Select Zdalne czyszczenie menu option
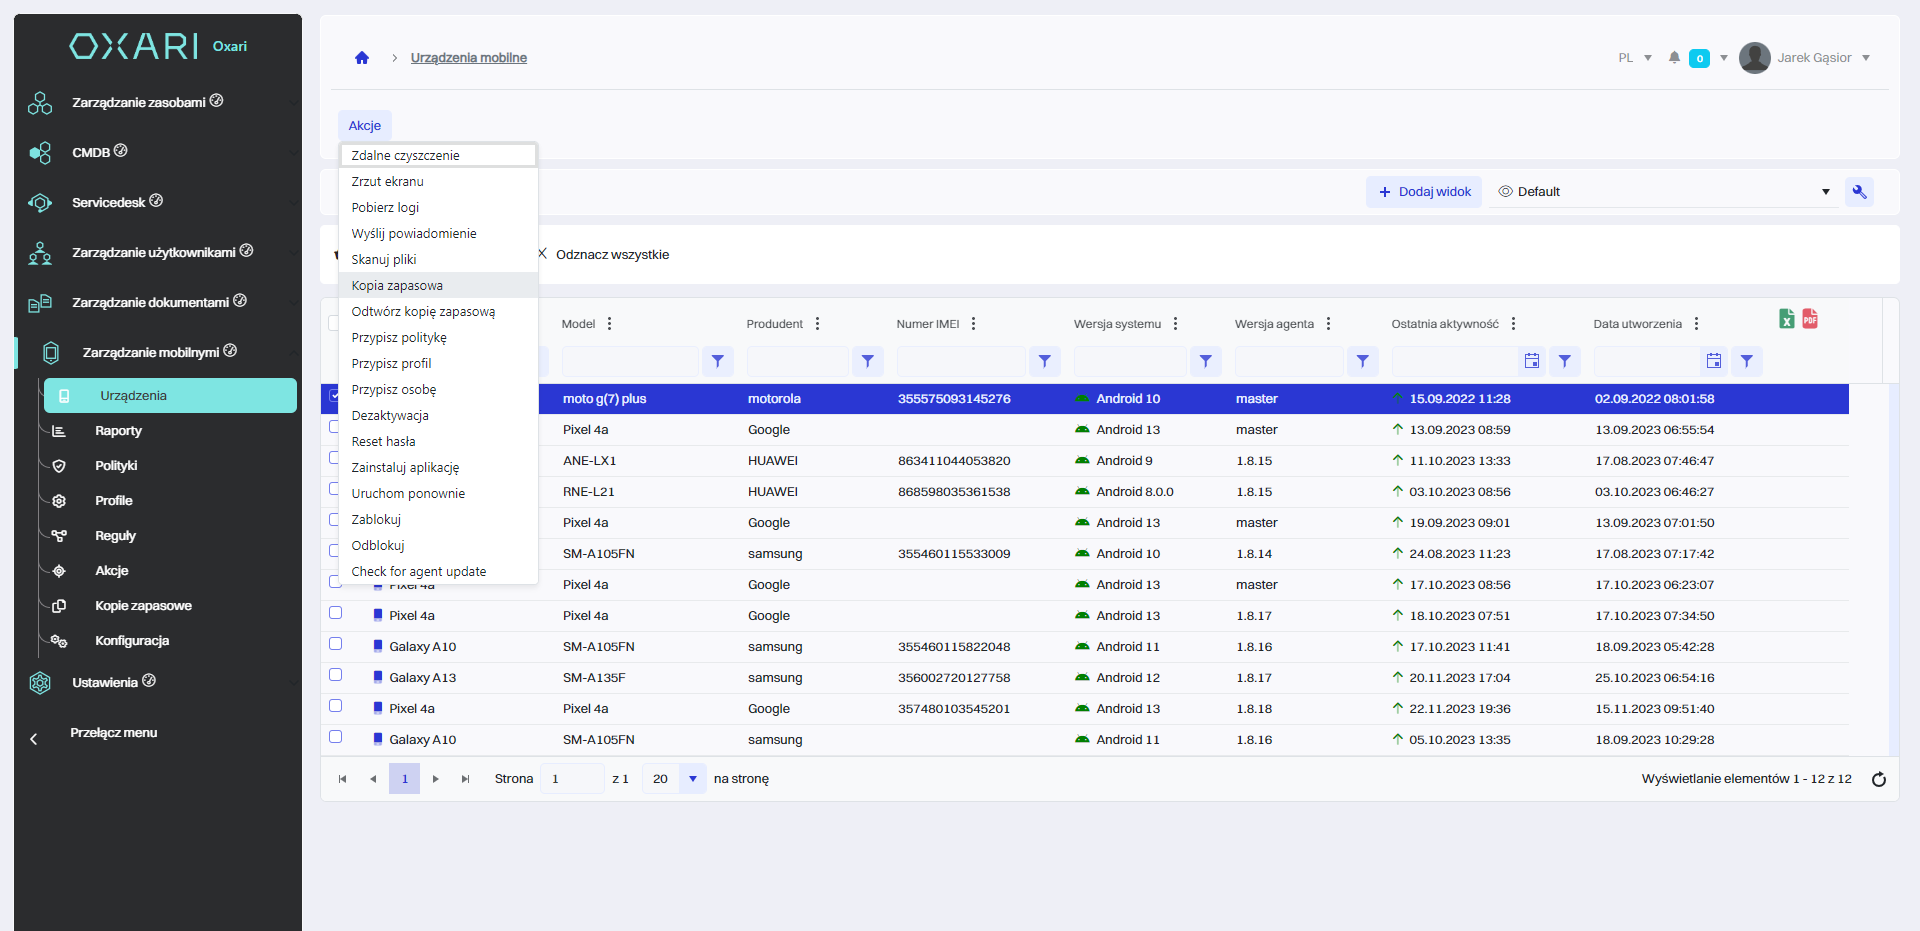Image resolution: width=1920 pixels, height=931 pixels. coord(405,156)
